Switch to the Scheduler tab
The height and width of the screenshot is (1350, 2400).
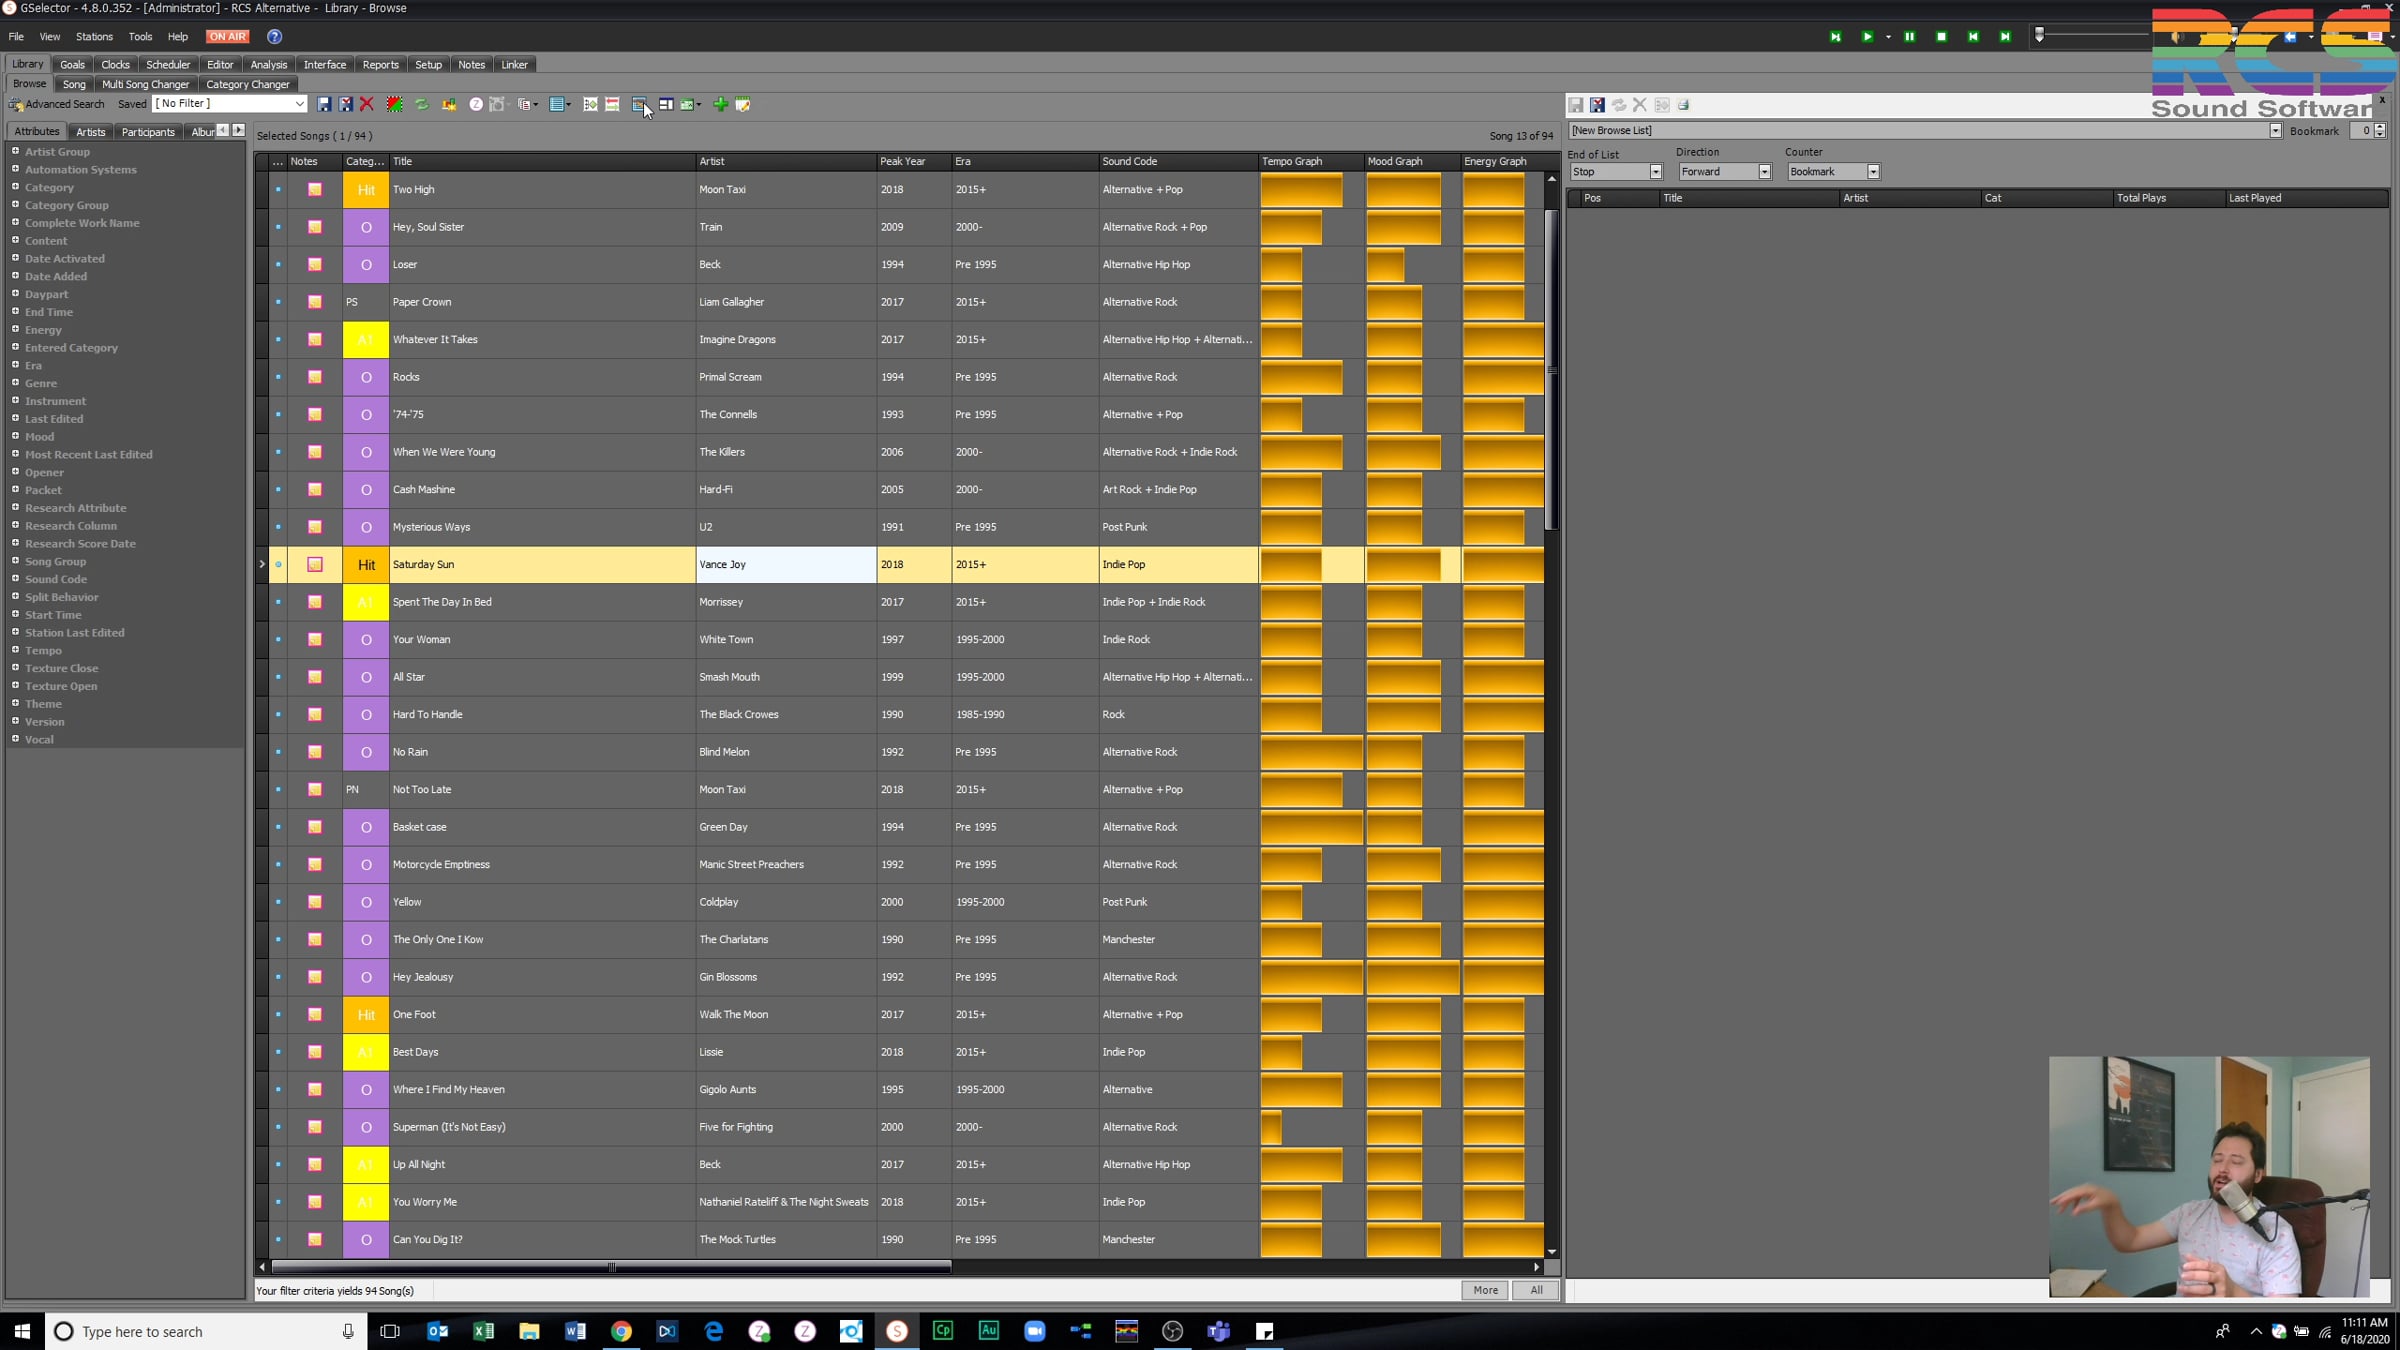click(x=167, y=64)
